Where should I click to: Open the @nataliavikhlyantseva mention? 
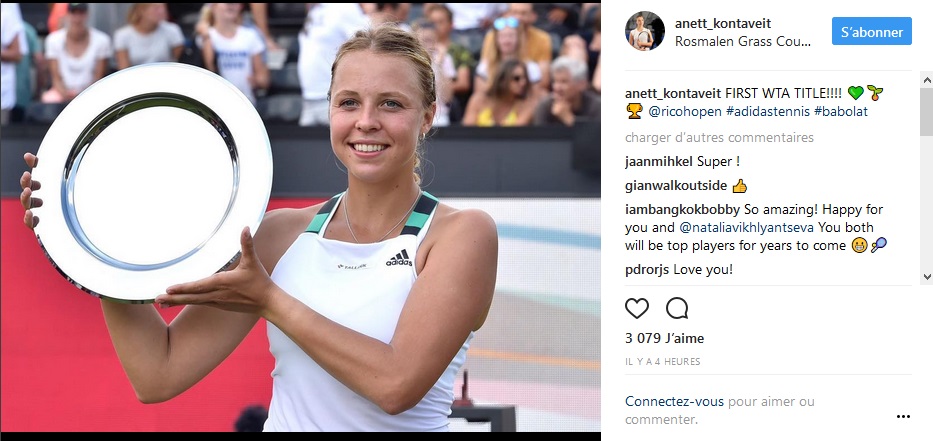[x=746, y=227]
